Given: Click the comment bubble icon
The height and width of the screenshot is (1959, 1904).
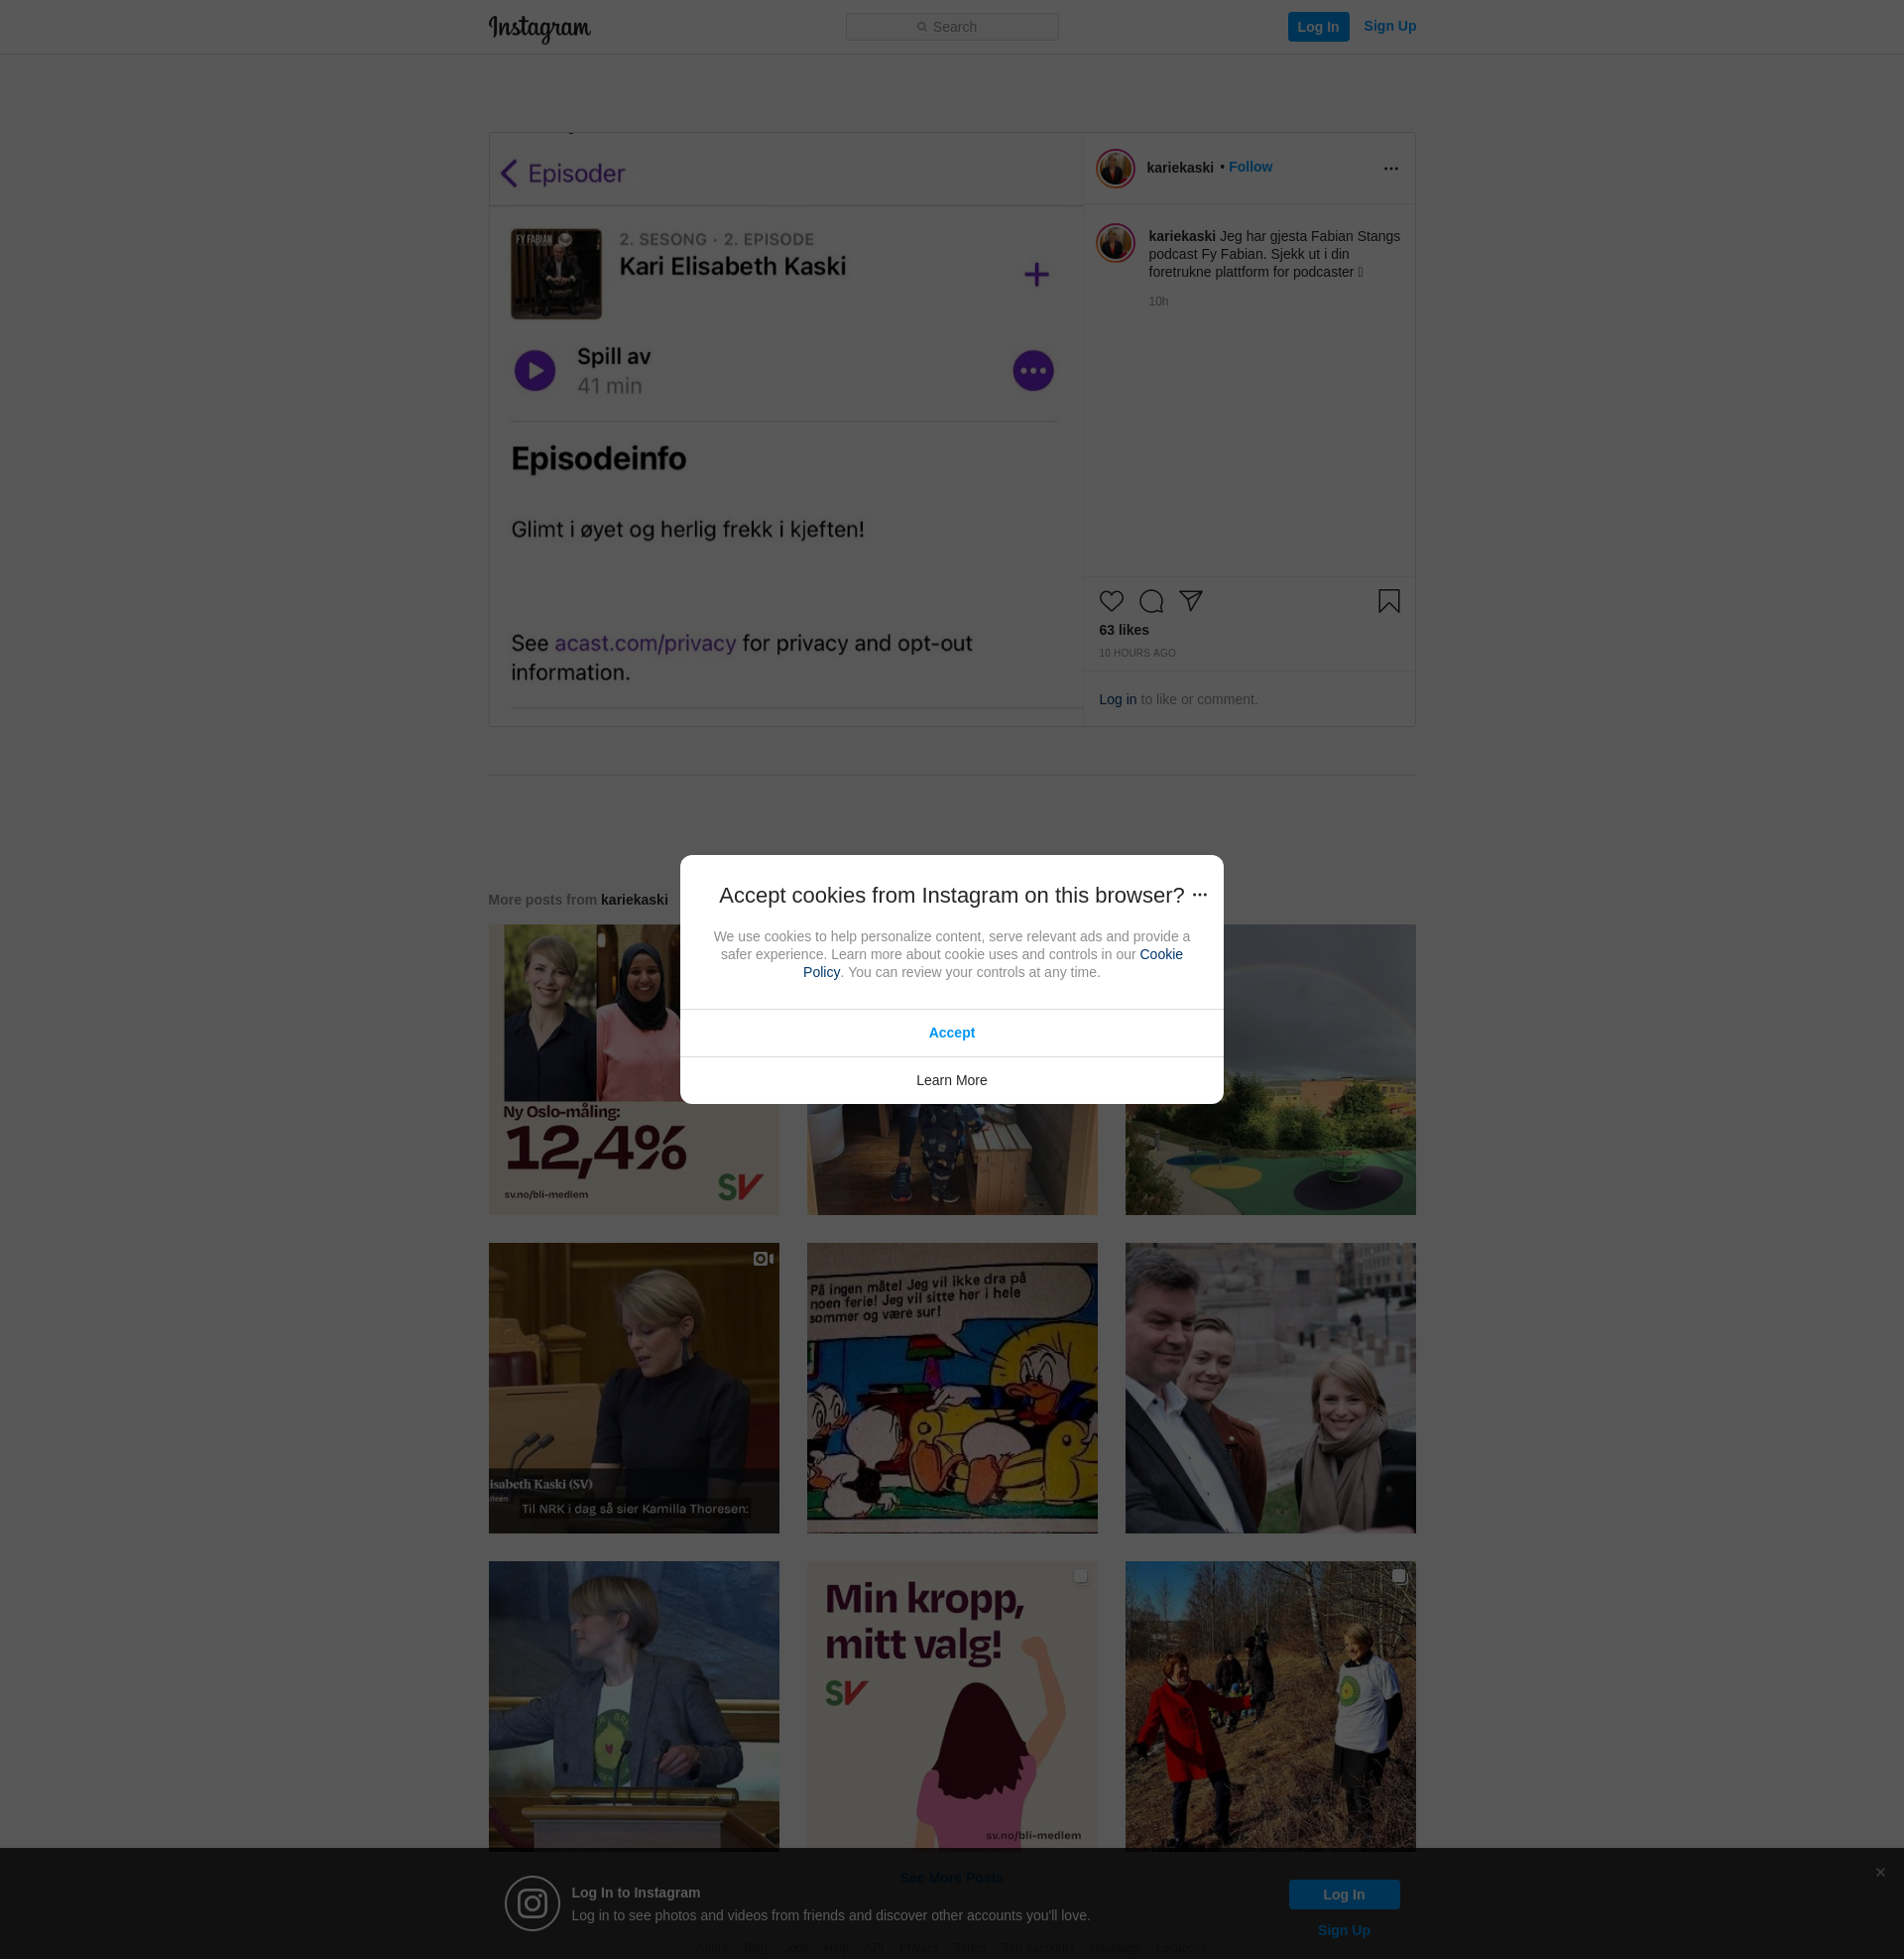Looking at the screenshot, I should pyautogui.click(x=1151, y=601).
